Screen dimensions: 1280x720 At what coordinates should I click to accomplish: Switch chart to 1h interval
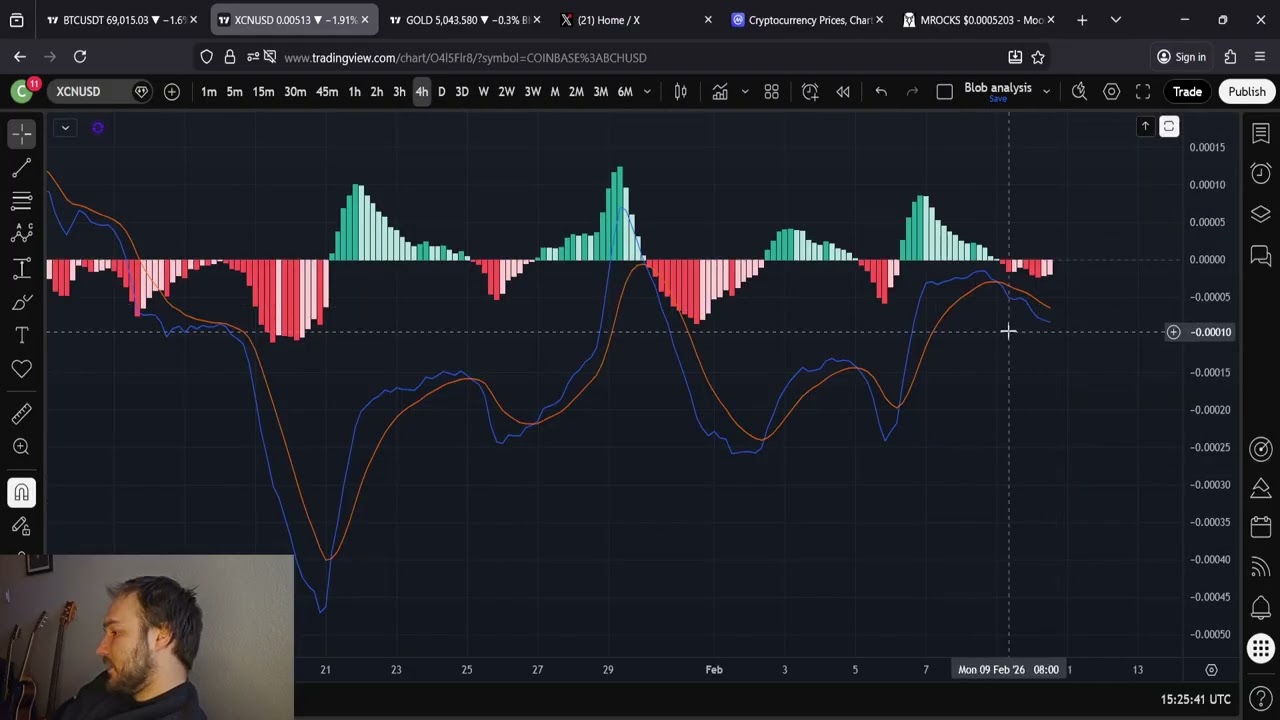coord(354,92)
